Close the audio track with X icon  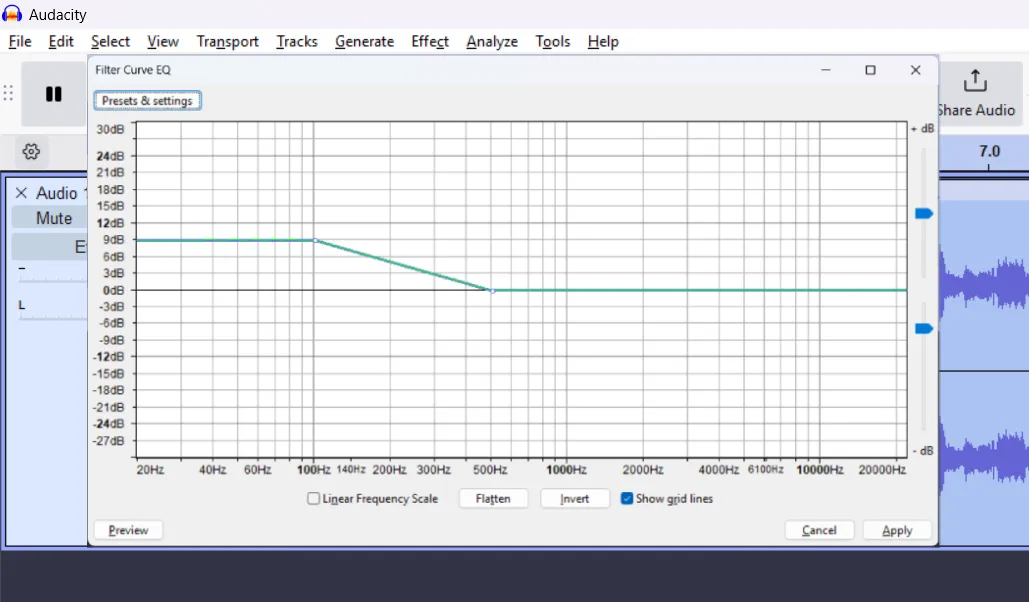(x=21, y=193)
